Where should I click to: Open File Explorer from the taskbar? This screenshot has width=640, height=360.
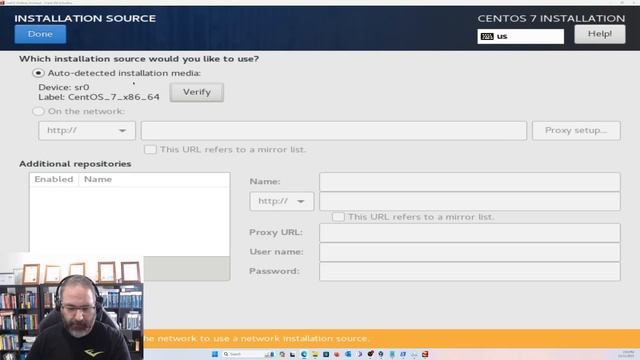[x=315, y=354]
